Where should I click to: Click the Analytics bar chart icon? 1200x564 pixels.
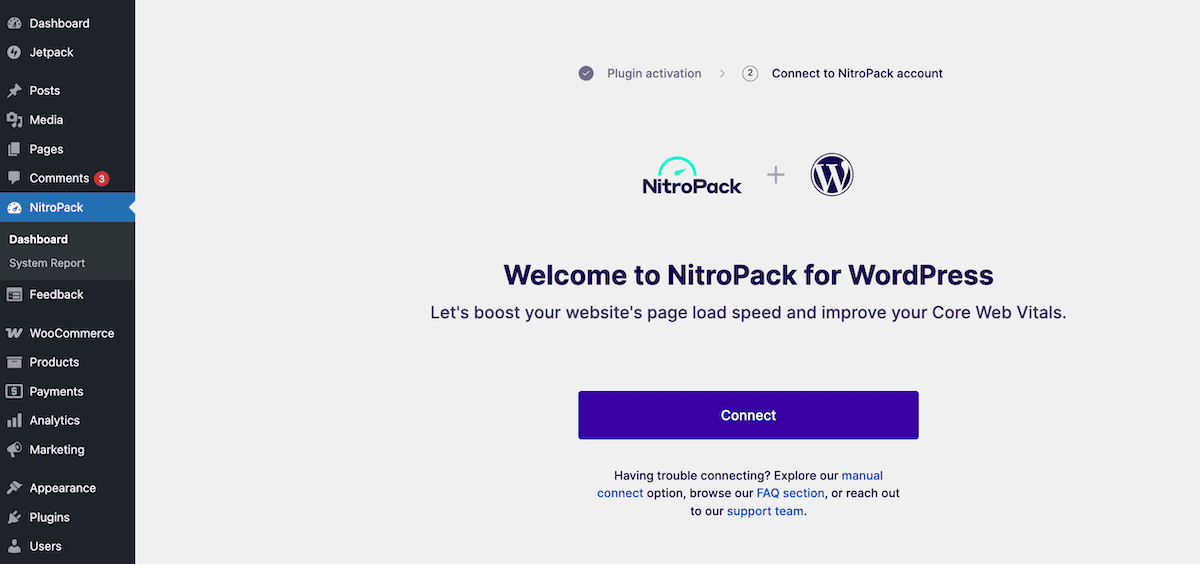14,421
